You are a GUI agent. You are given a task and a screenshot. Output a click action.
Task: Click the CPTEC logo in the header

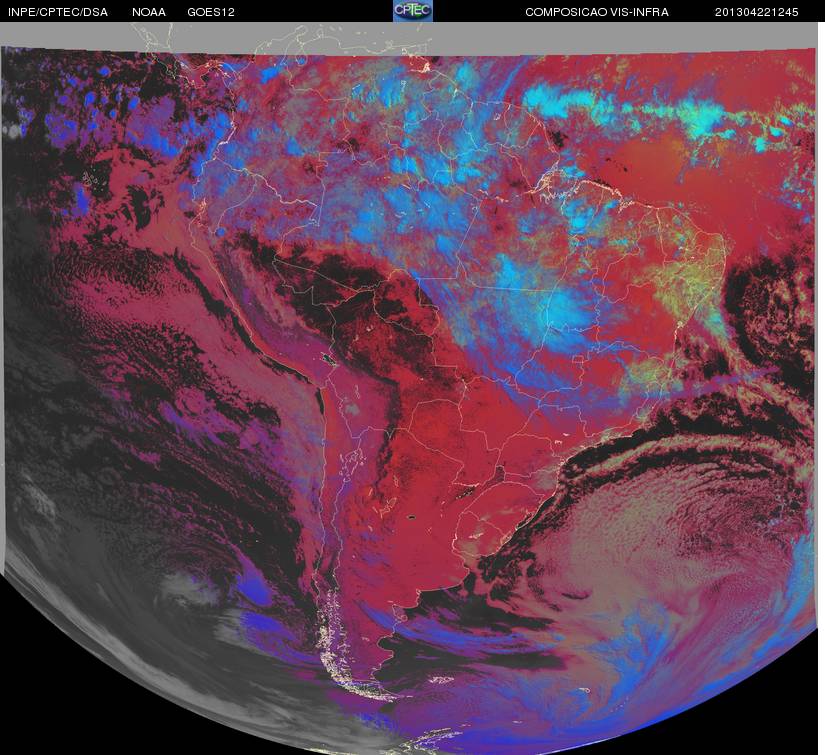[x=413, y=11]
